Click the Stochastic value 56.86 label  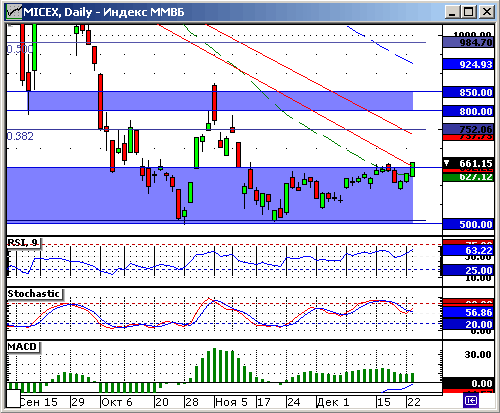[468, 312]
